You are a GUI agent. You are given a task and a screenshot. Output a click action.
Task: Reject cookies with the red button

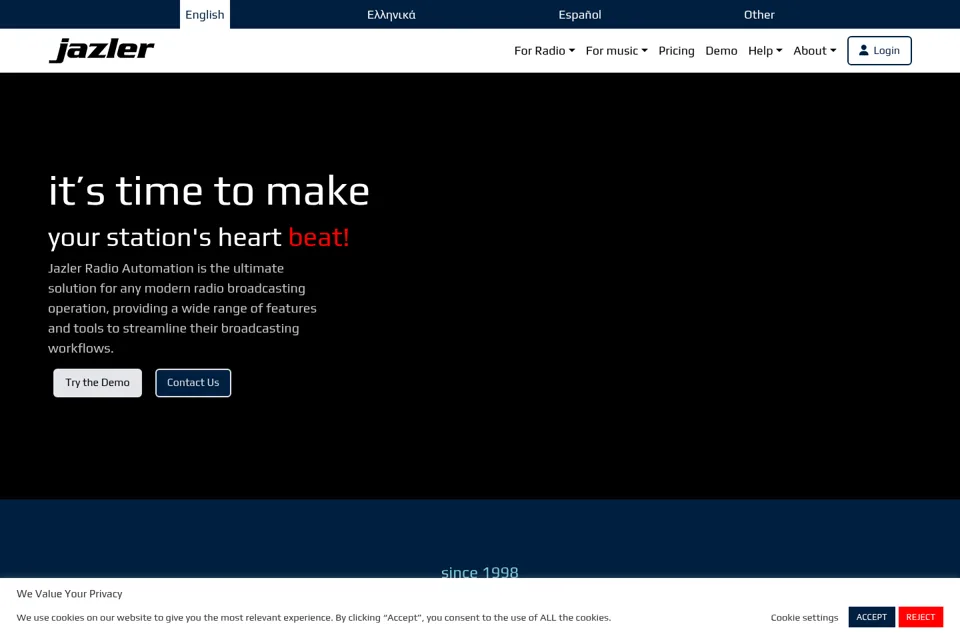920,617
